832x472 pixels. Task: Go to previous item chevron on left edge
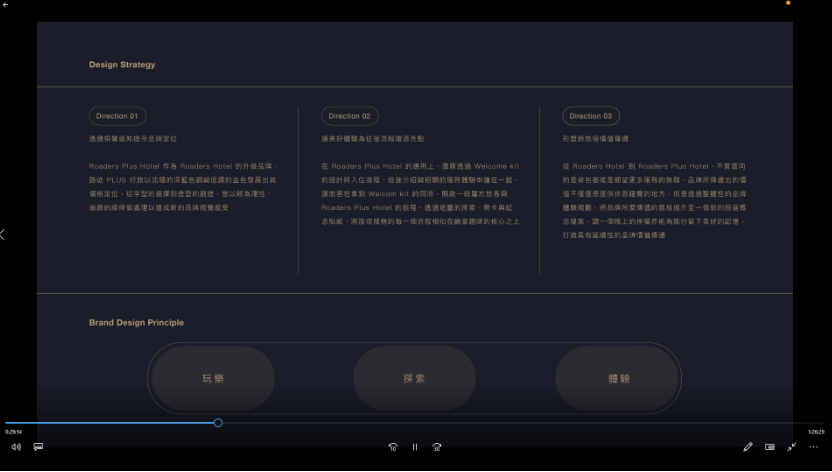pos(3,234)
